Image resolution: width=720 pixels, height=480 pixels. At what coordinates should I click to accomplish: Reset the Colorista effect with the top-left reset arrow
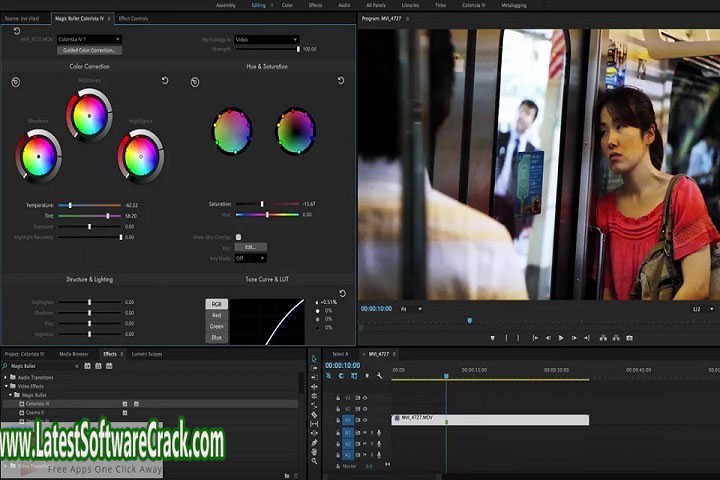(17, 31)
